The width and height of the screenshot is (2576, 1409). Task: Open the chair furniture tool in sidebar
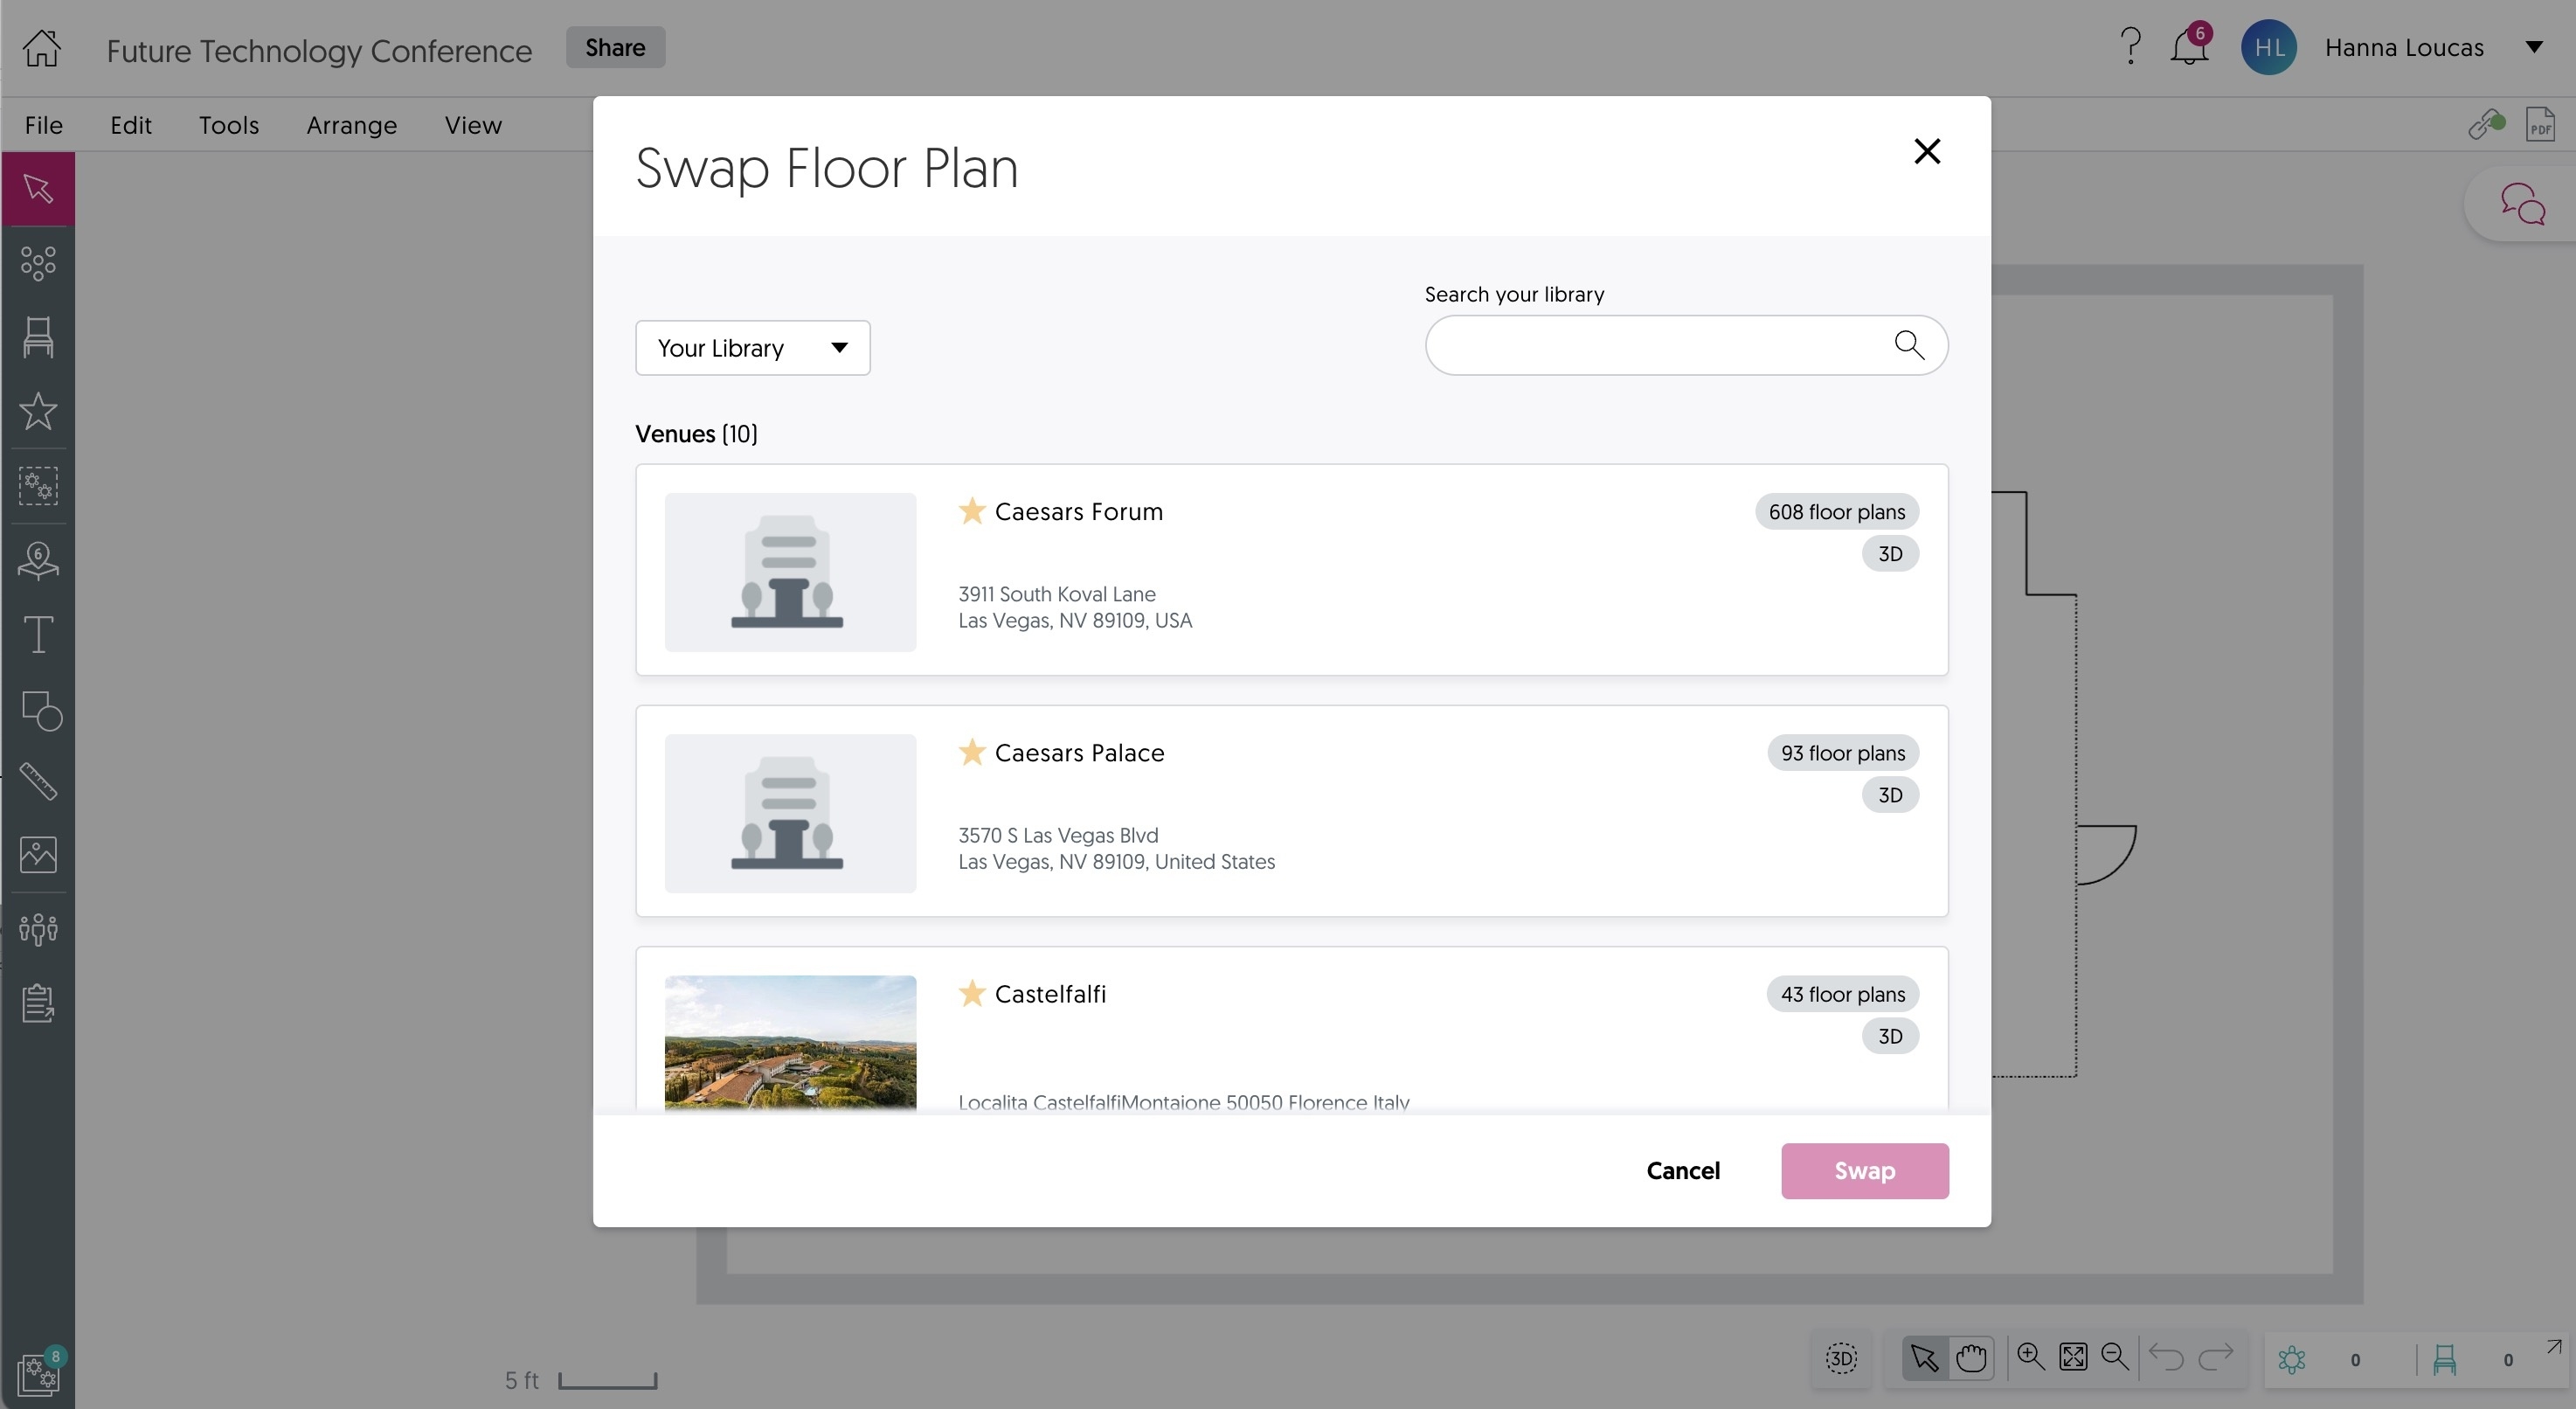pos(38,337)
